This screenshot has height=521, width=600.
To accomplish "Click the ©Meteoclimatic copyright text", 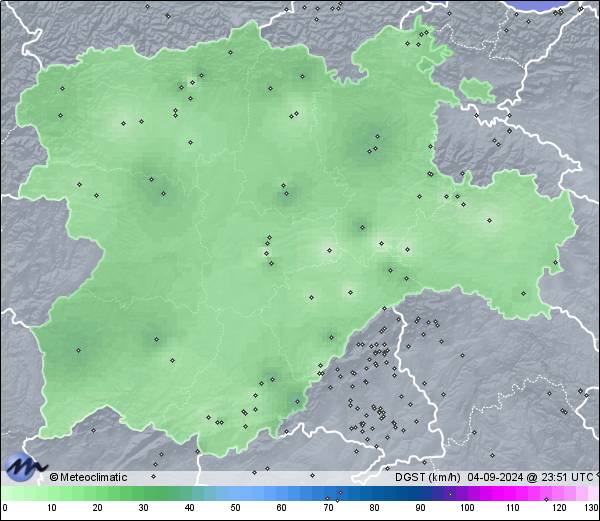I will (x=88, y=477).
